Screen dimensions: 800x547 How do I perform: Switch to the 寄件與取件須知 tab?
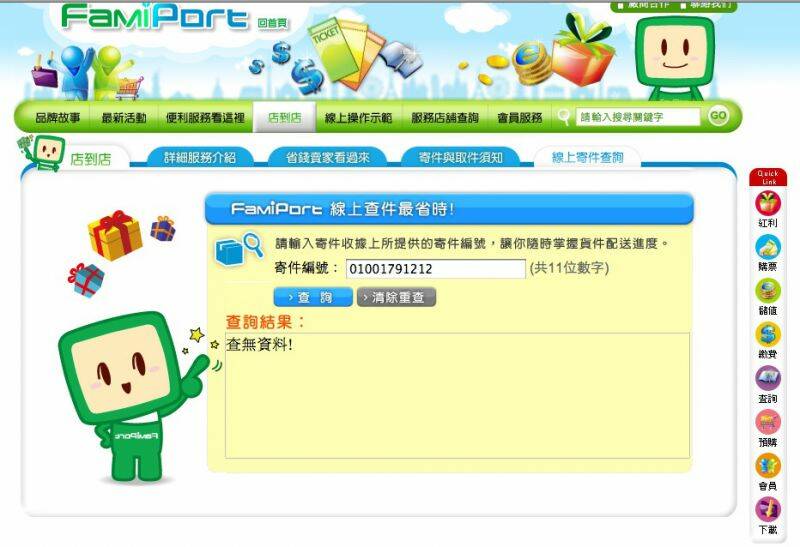(461, 158)
